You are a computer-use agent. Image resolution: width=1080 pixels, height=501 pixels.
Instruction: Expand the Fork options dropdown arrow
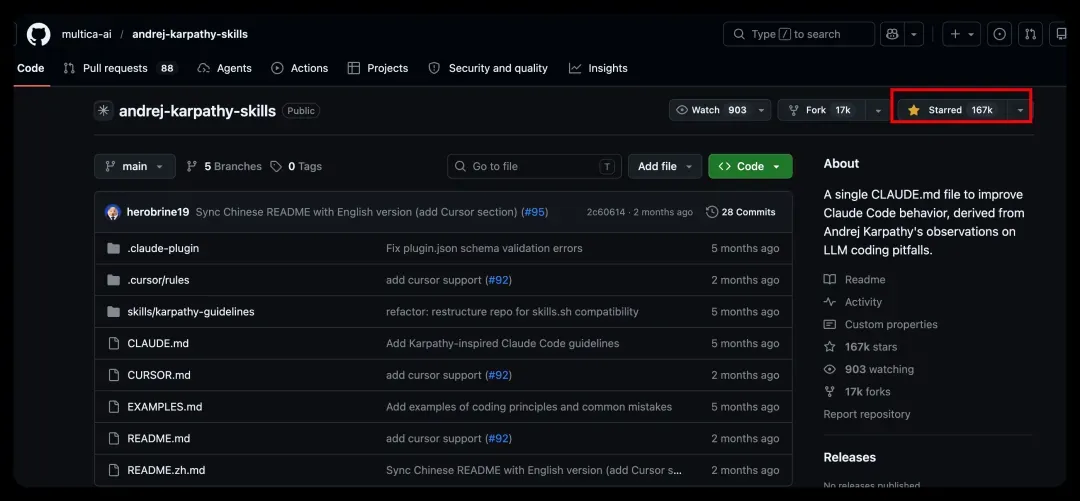point(878,110)
